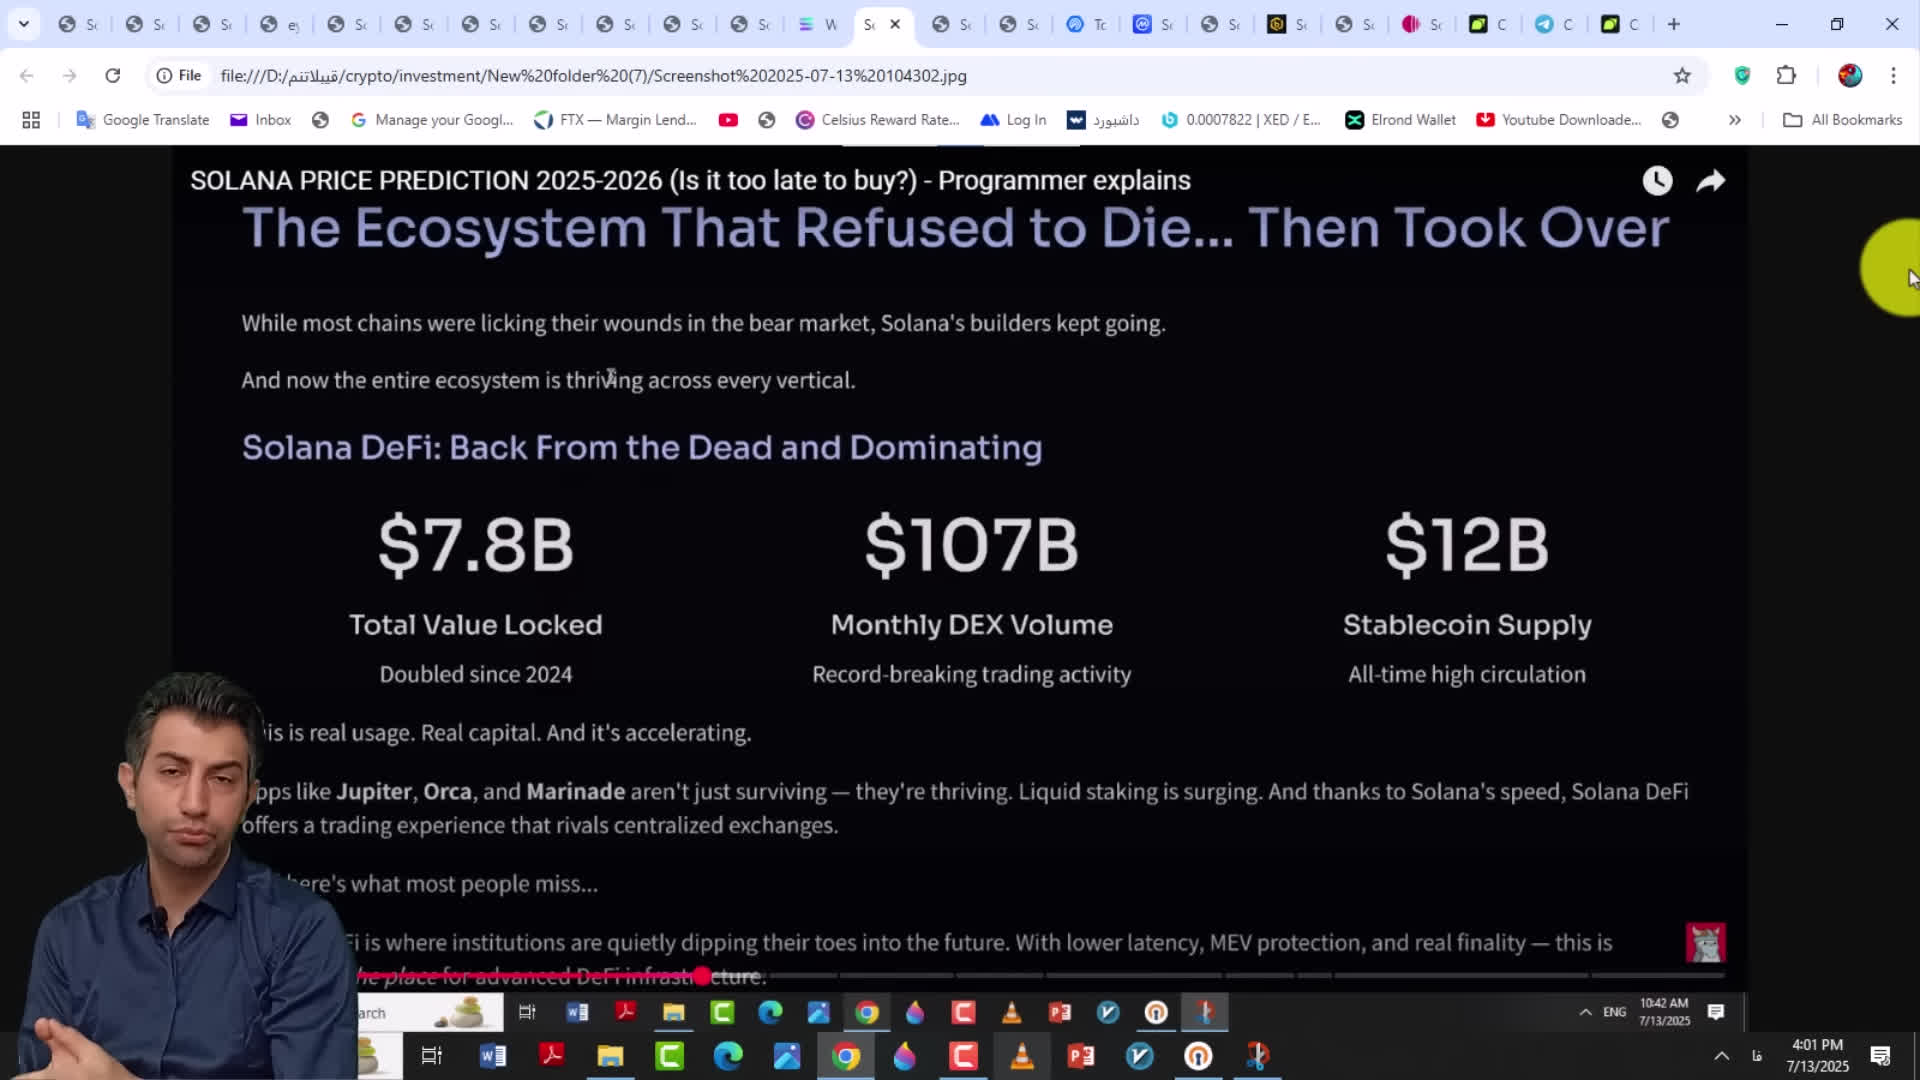Open the All Bookmarks folder
The width and height of the screenshot is (1920, 1080).
click(x=1843, y=120)
